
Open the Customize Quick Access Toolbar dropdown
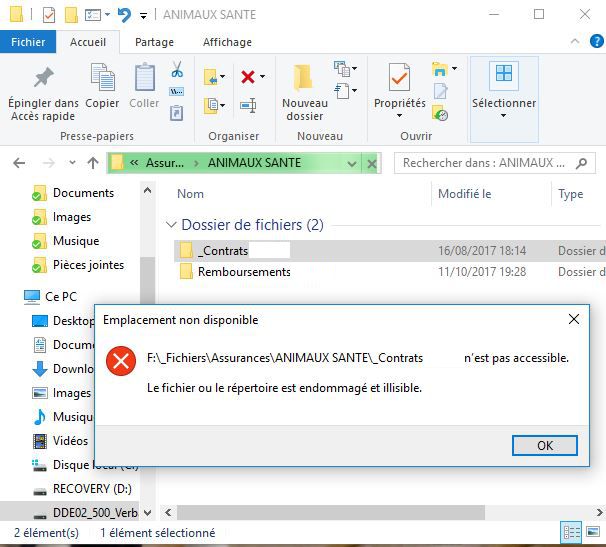pos(143,15)
